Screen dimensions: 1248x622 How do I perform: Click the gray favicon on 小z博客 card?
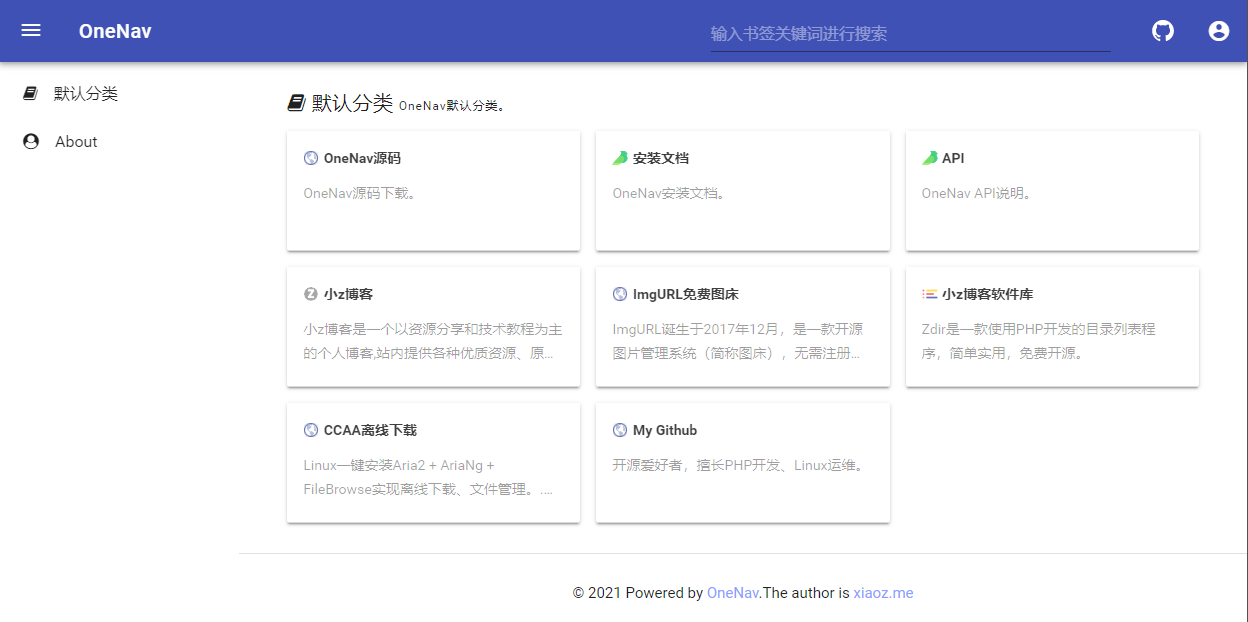pos(311,294)
